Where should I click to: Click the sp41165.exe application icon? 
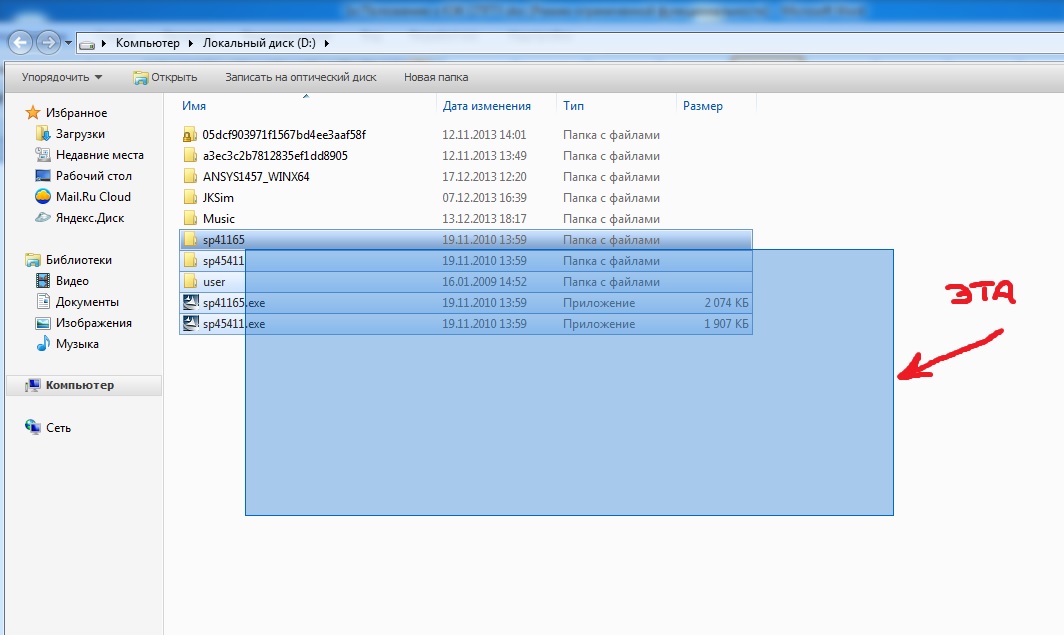[191, 303]
